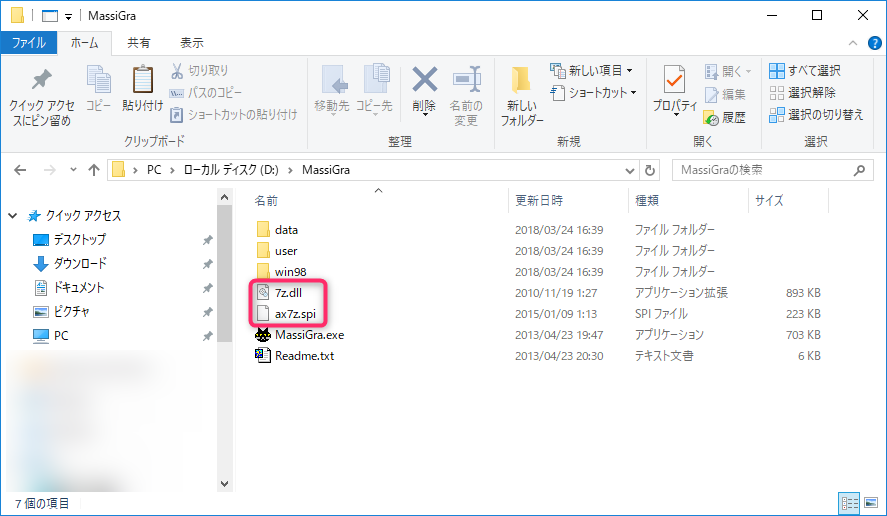This screenshot has height=516, width=887.
Task: Click 名前の変更 (Rename) icon
Action: click(467, 79)
